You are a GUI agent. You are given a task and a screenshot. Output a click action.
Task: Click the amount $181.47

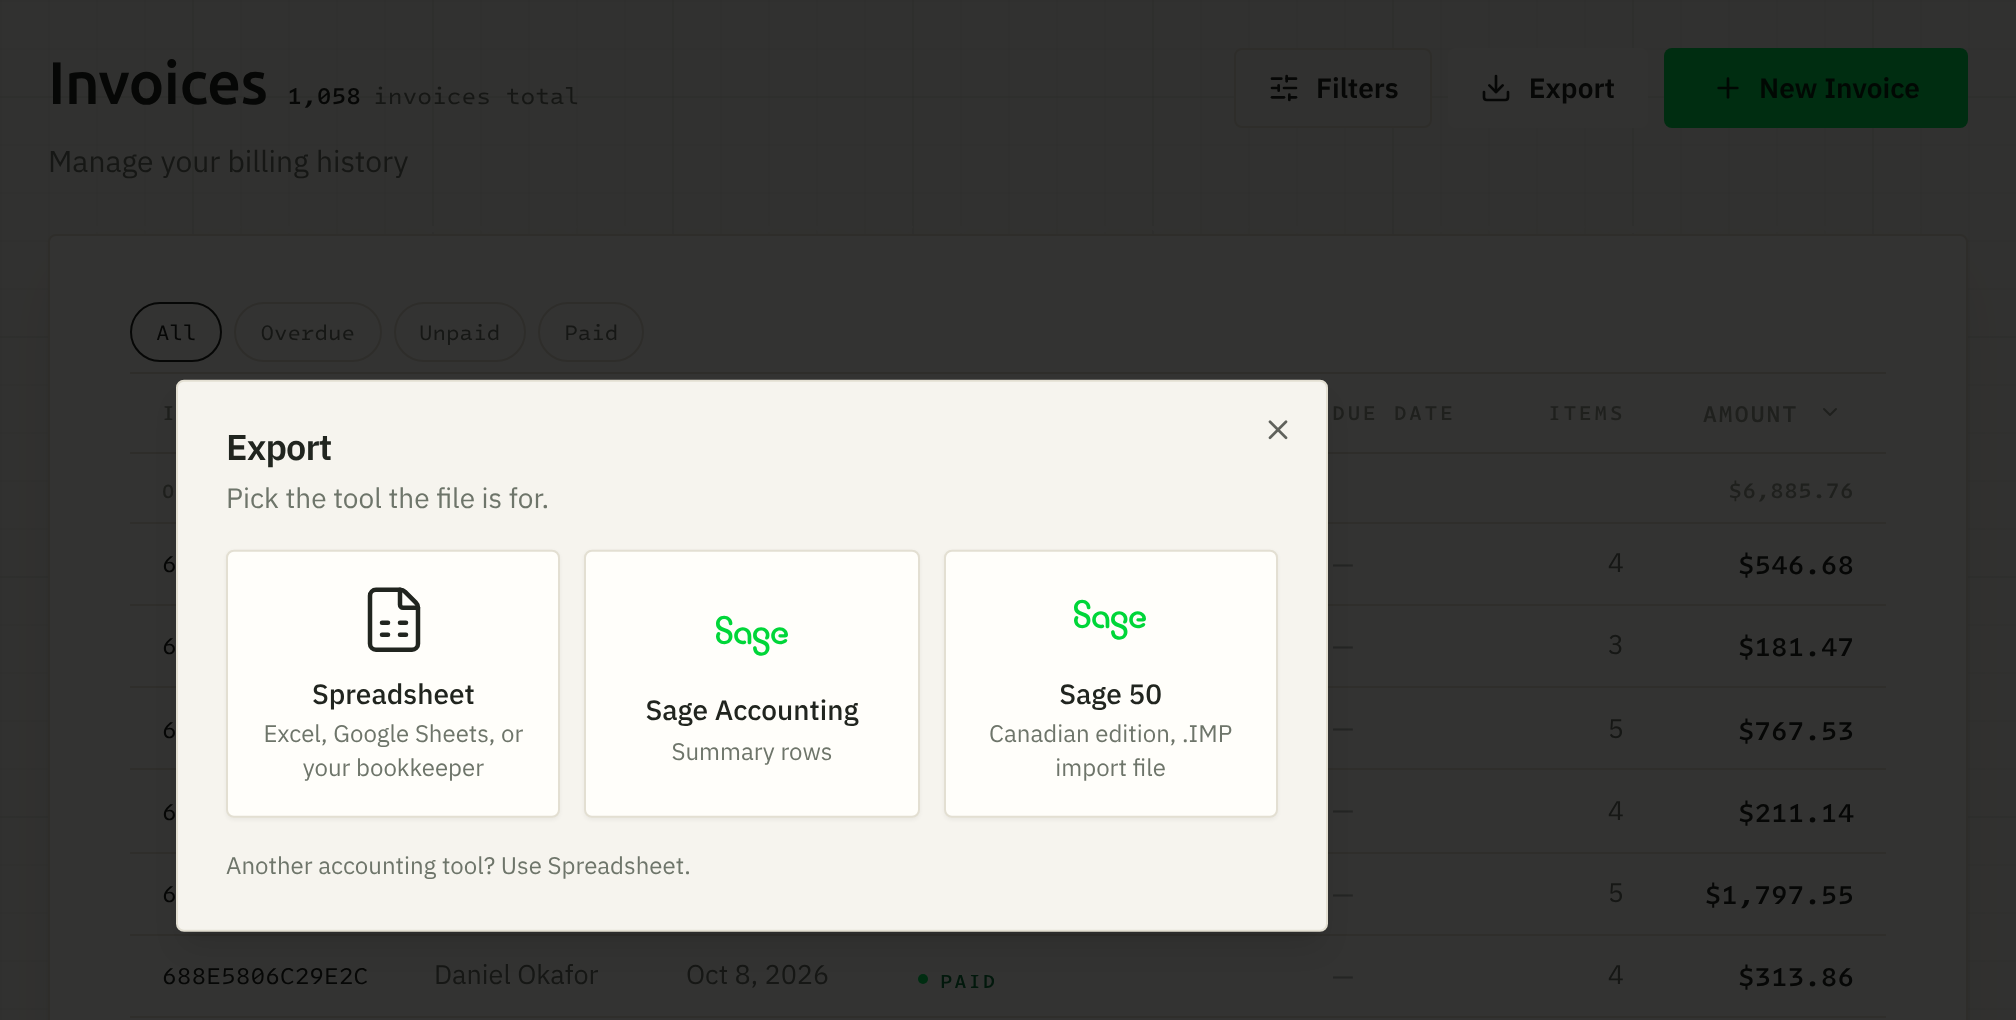point(1796,647)
